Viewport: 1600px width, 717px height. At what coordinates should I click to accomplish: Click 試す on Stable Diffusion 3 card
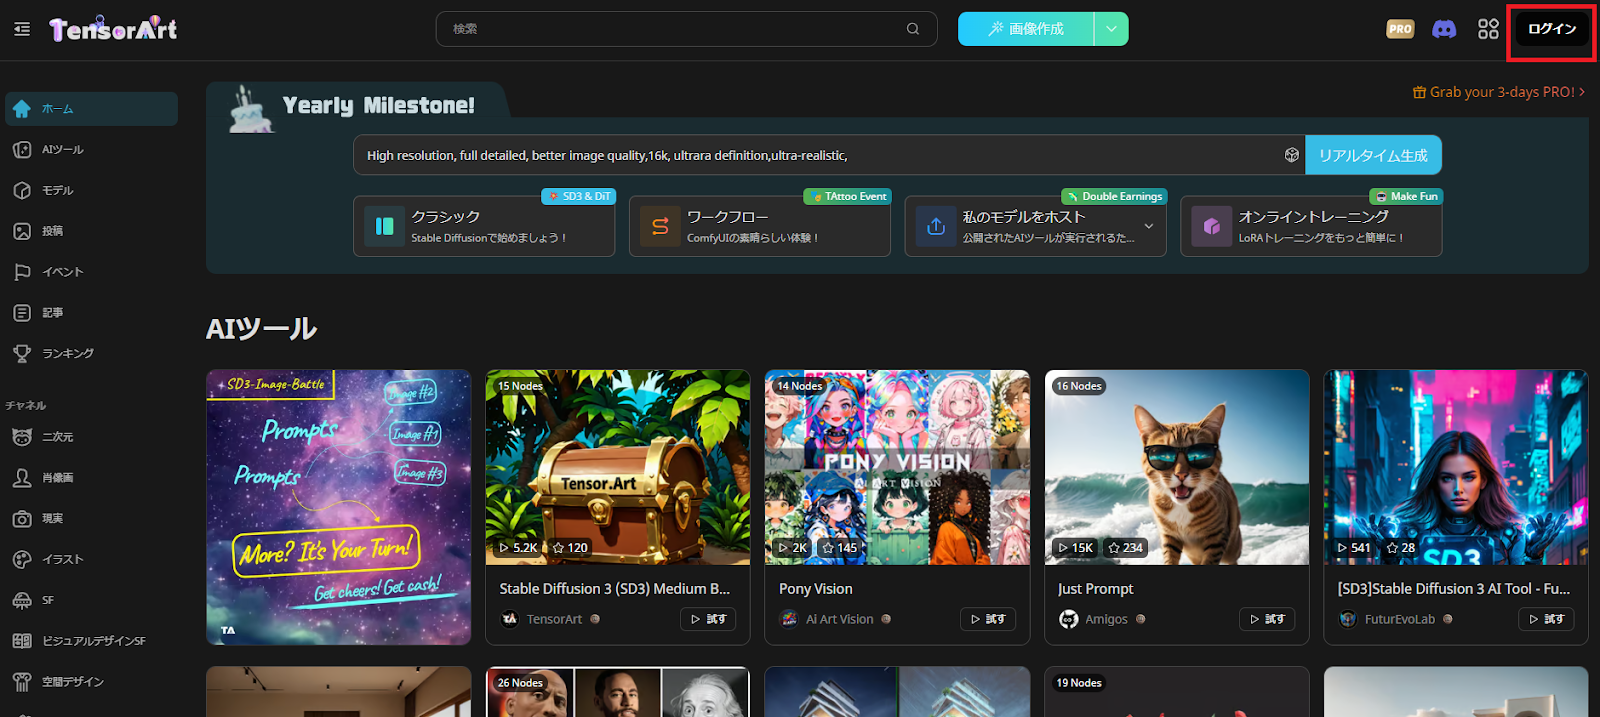pos(708,619)
